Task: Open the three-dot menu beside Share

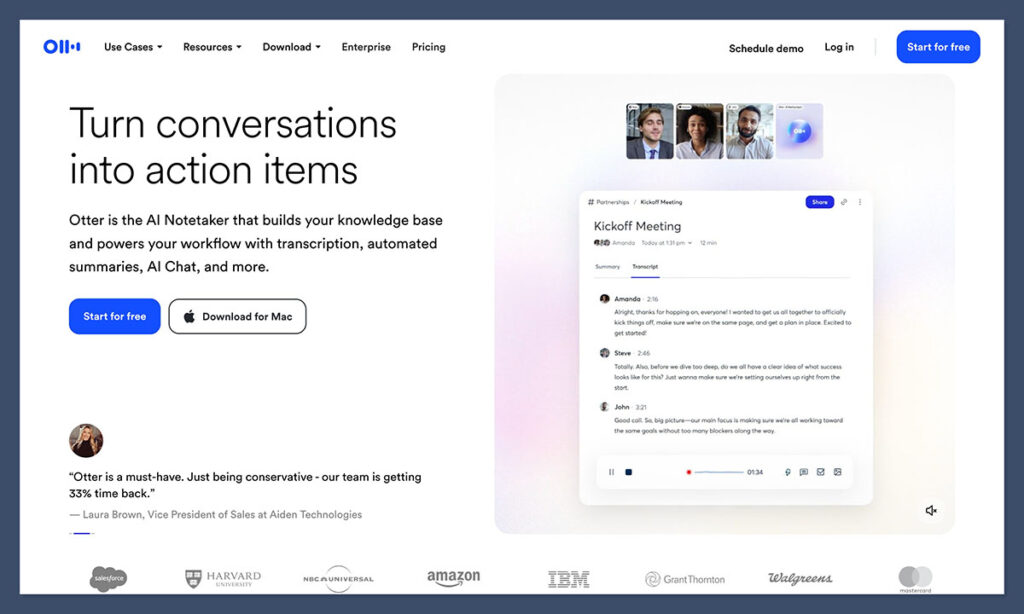Action: [x=860, y=202]
